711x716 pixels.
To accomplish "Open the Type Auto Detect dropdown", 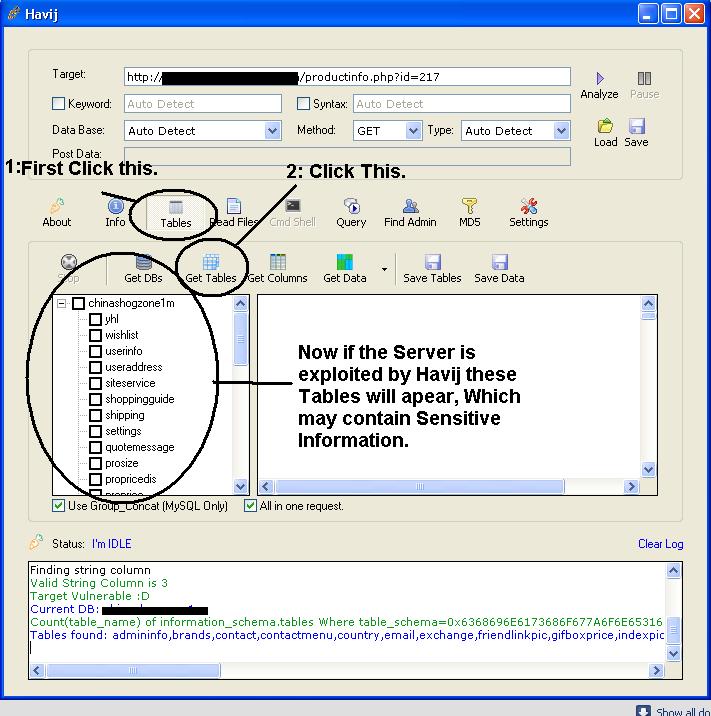I will click(561, 131).
